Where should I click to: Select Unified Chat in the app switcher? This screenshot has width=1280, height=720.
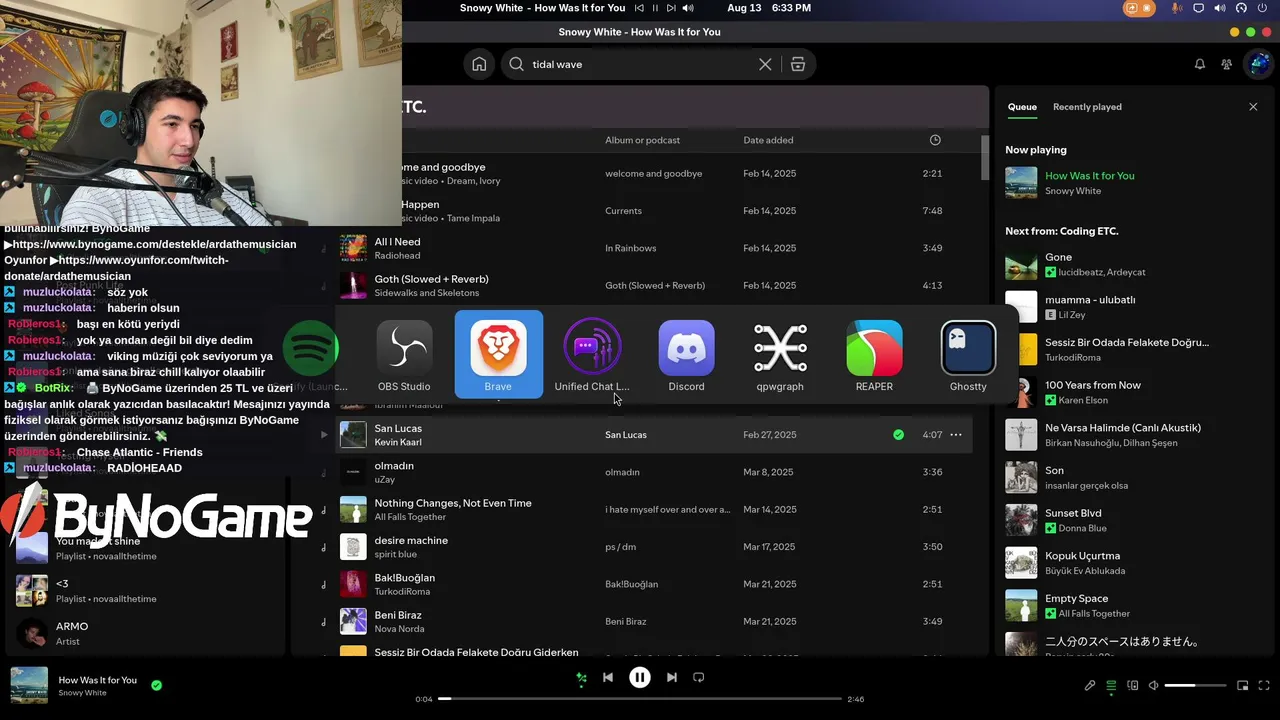coord(592,355)
